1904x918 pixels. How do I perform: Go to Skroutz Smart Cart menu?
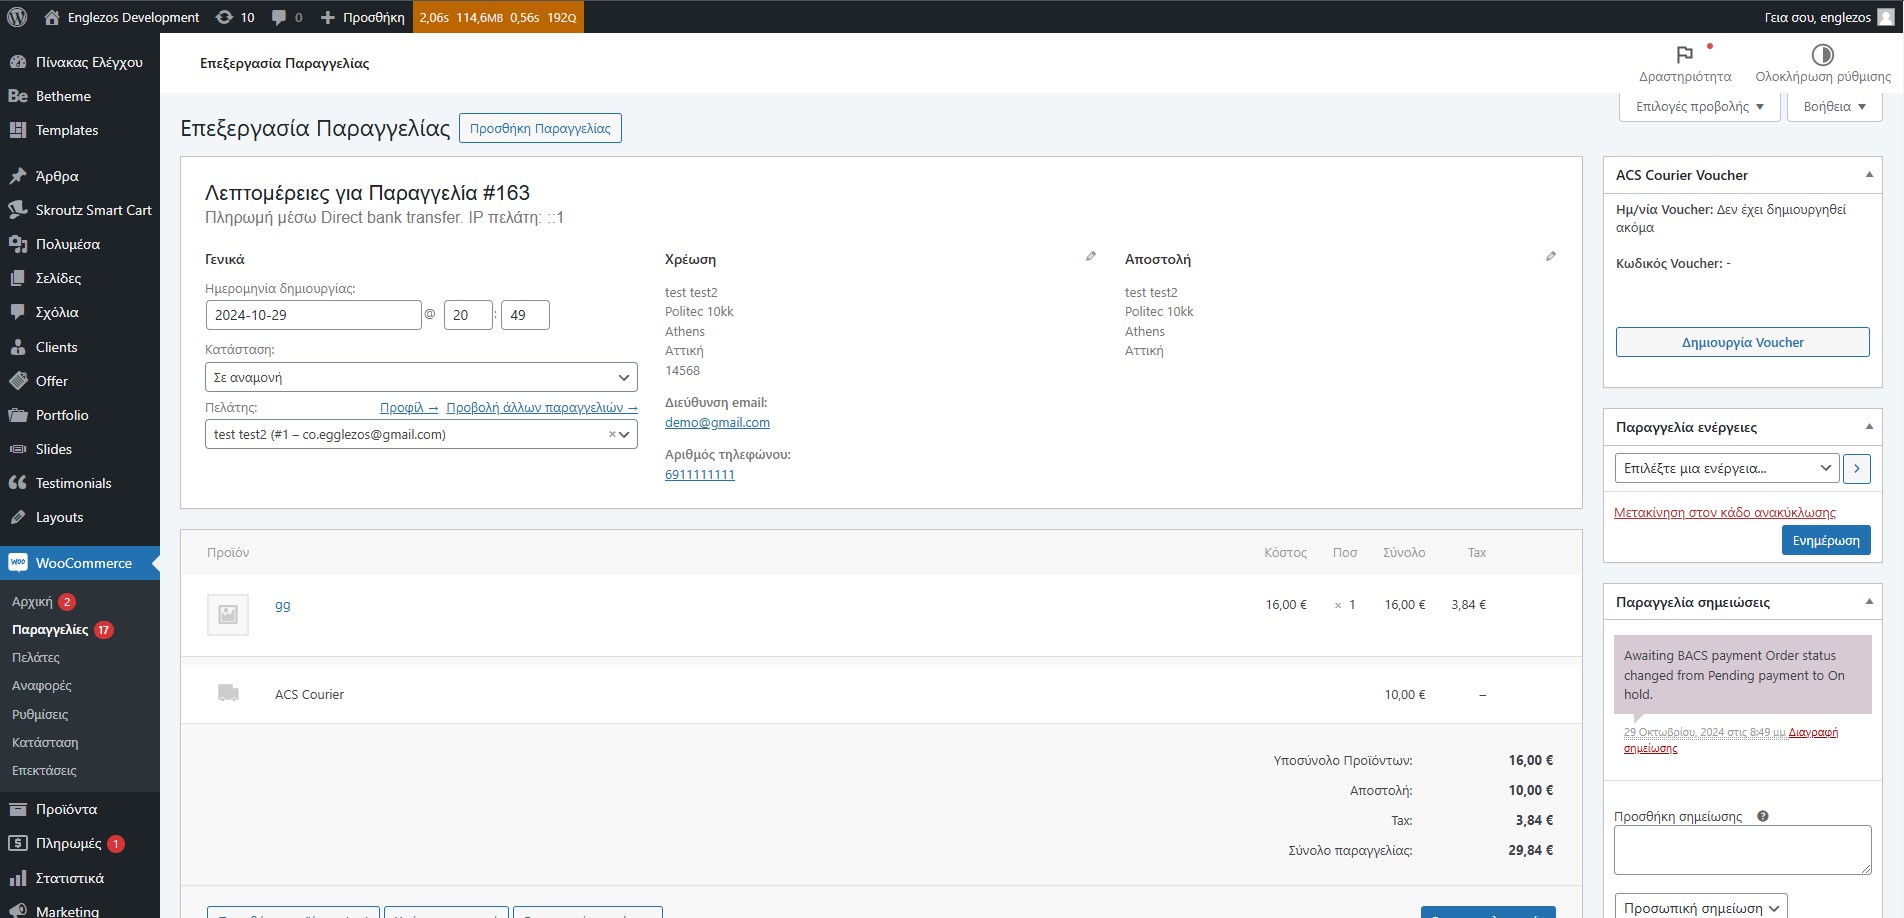tap(93, 210)
